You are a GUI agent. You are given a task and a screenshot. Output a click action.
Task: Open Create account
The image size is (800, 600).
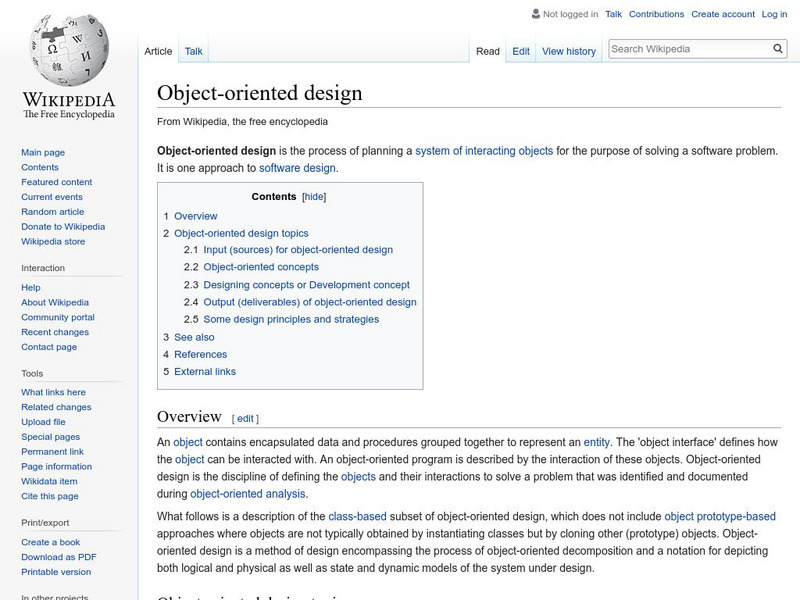point(724,14)
